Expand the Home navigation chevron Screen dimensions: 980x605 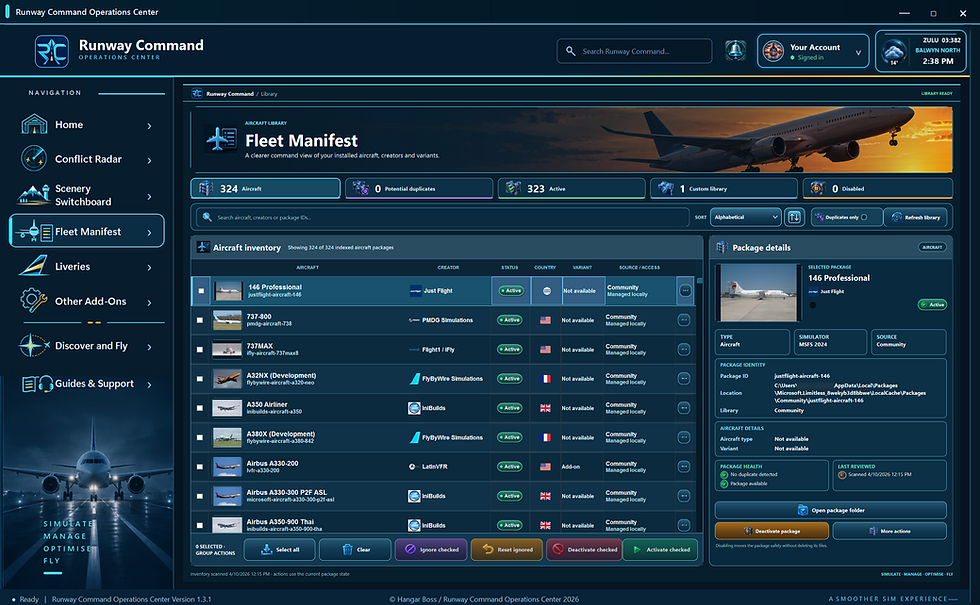(x=149, y=126)
